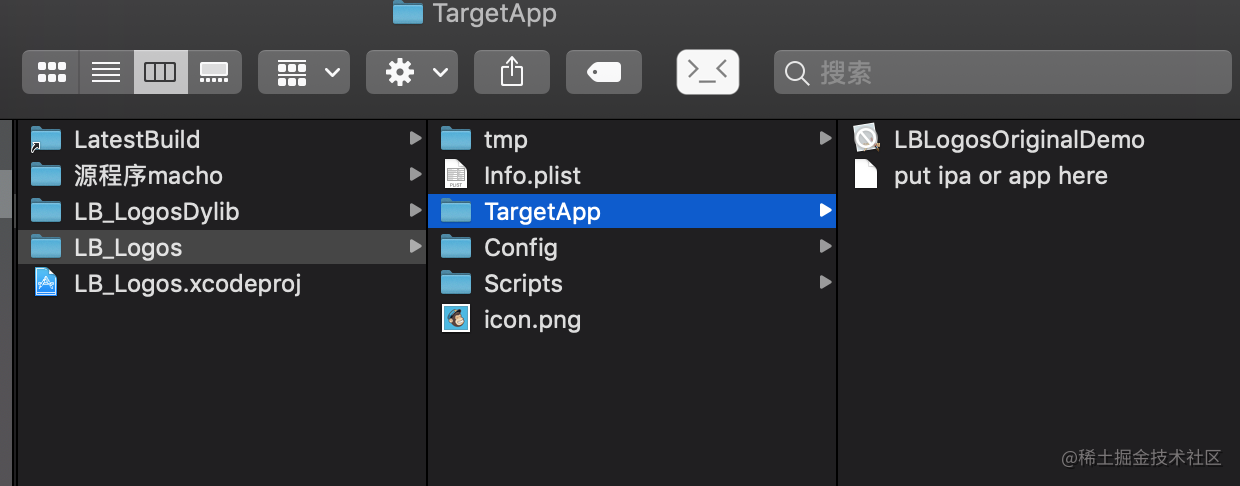The width and height of the screenshot is (1240, 486).
Task: Click into the search field
Action: click(x=1003, y=72)
